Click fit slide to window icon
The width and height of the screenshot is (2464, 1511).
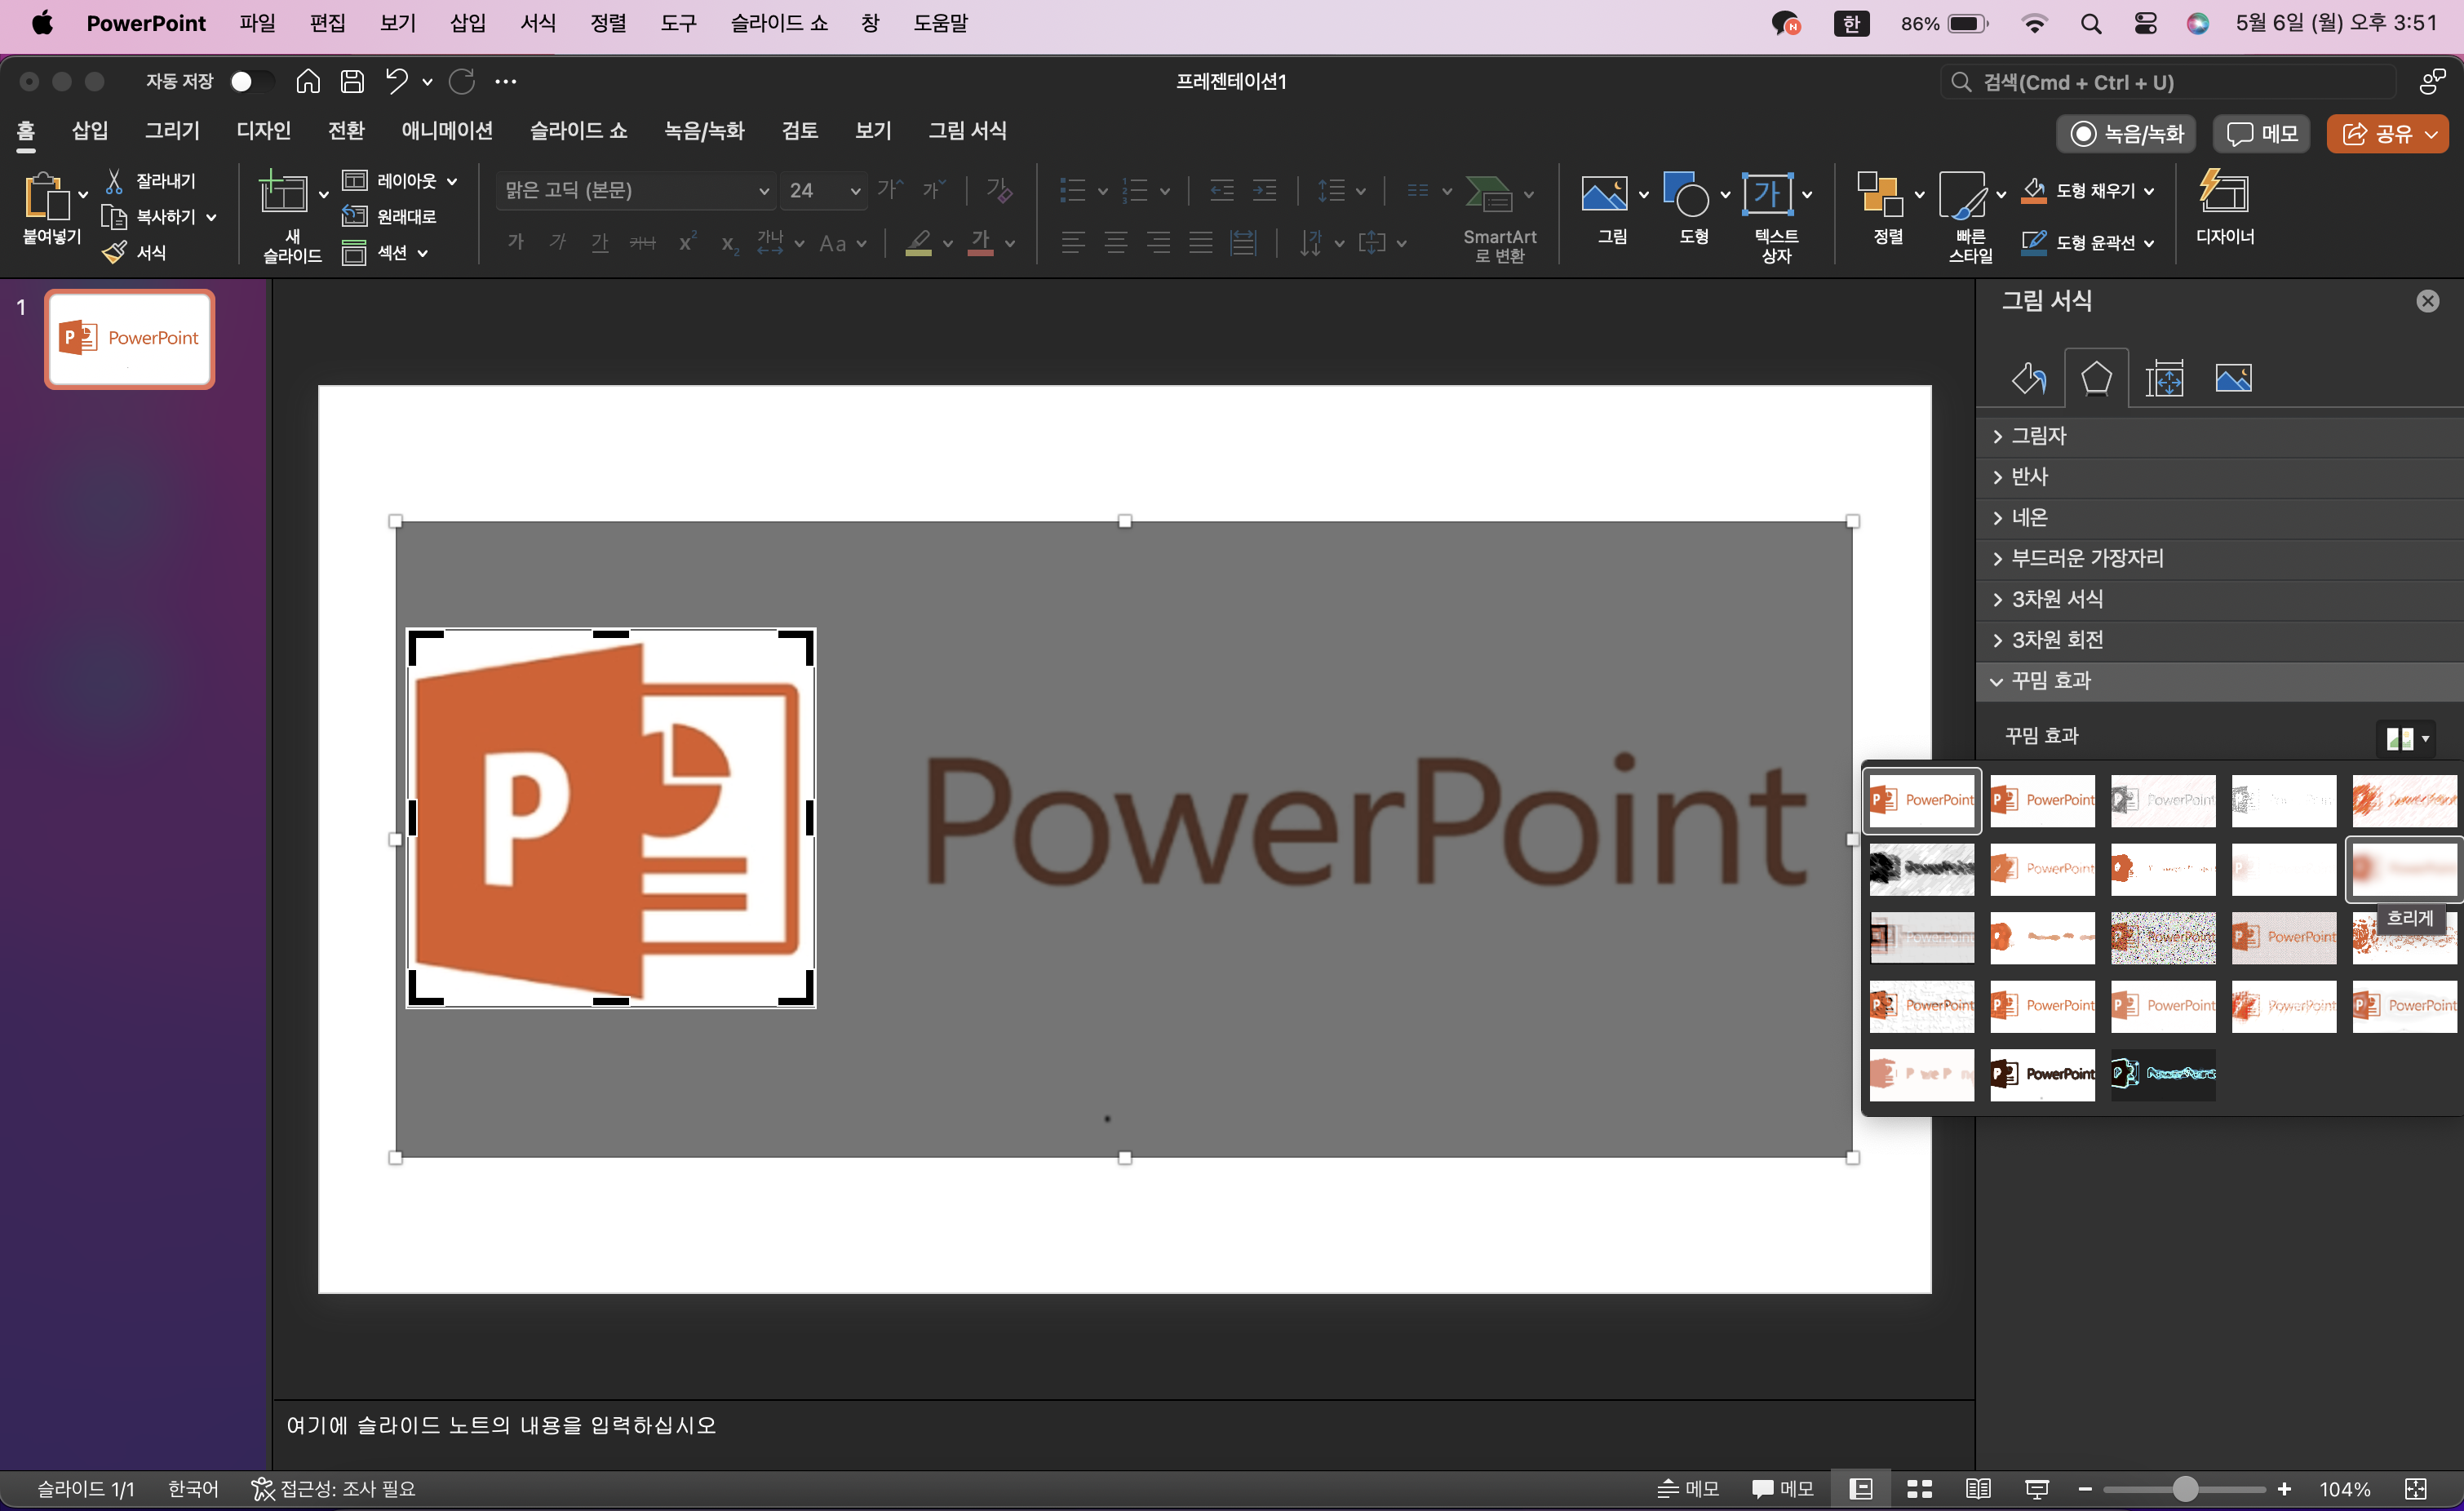[2415, 1488]
